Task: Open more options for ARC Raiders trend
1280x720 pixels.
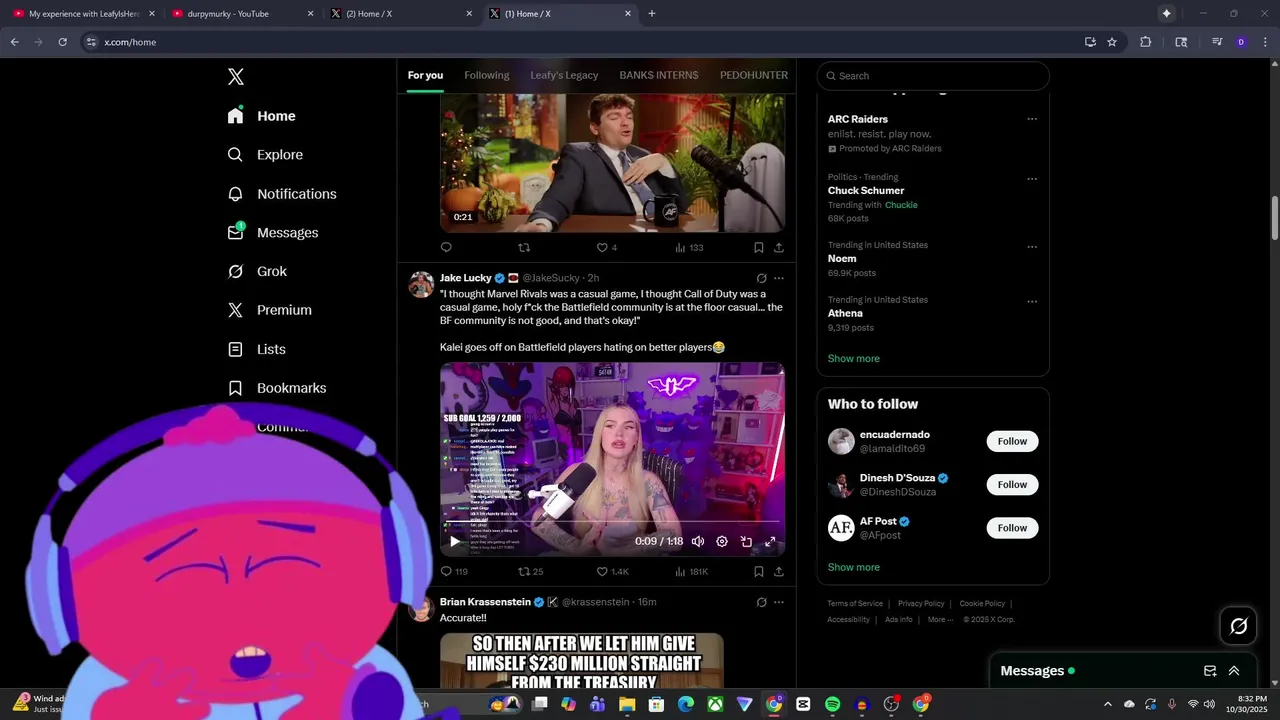Action: [x=1032, y=119]
